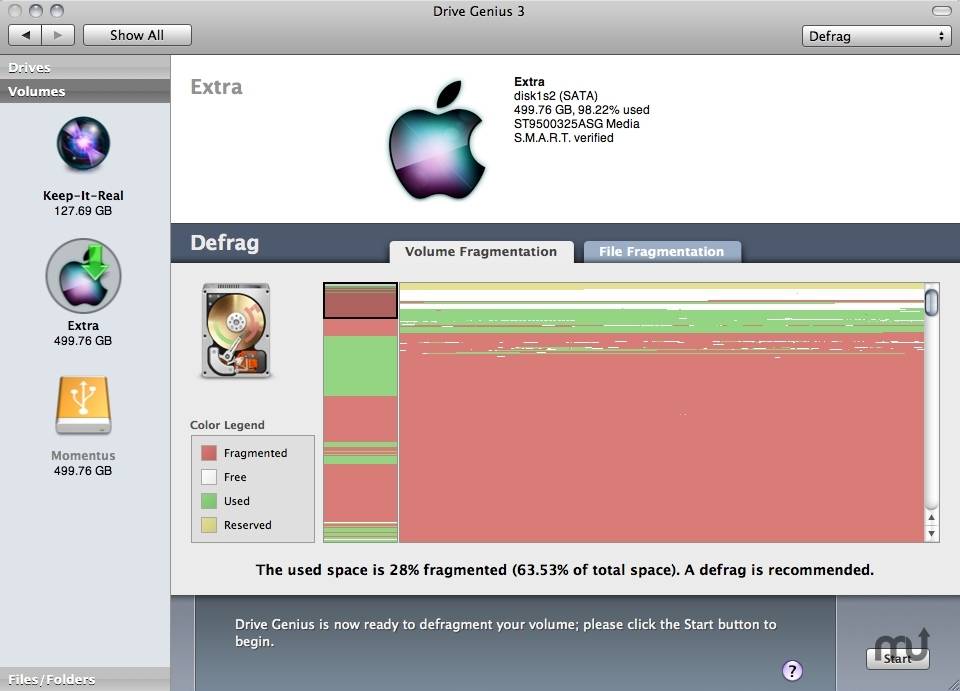This screenshot has height=691, width=960.
Task: Click the 'Fragmented' legend label
Action: point(255,453)
